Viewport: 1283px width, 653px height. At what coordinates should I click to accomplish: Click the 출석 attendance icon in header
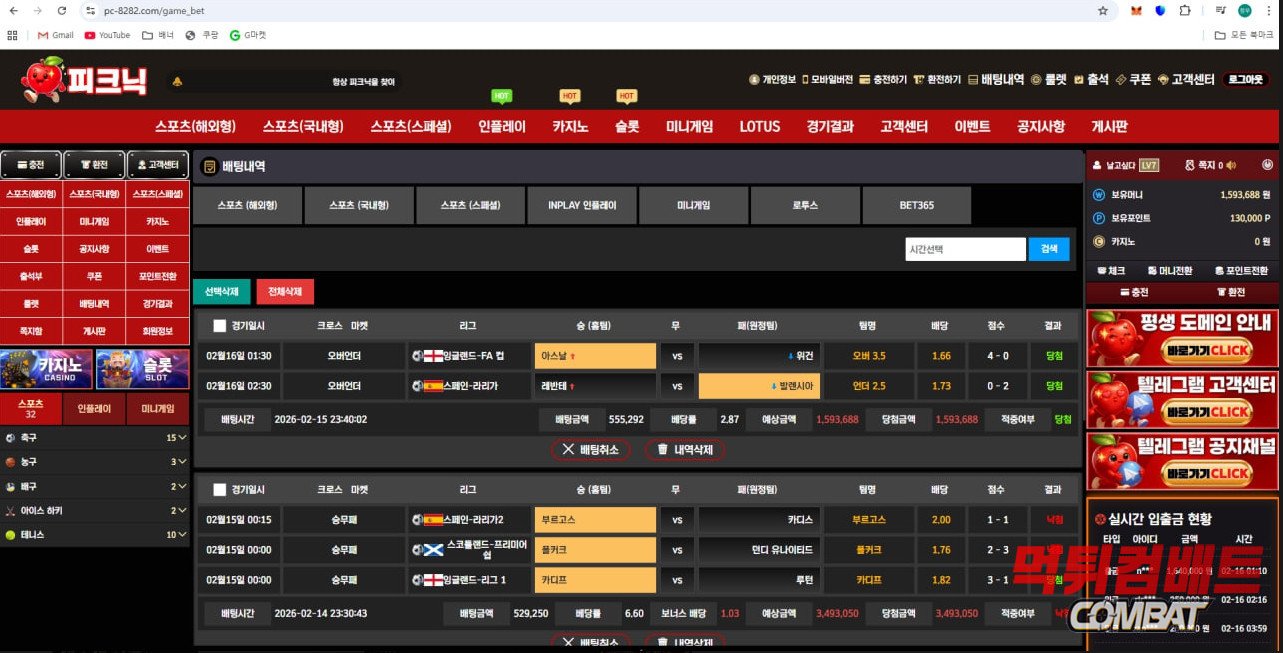point(1079,80)
